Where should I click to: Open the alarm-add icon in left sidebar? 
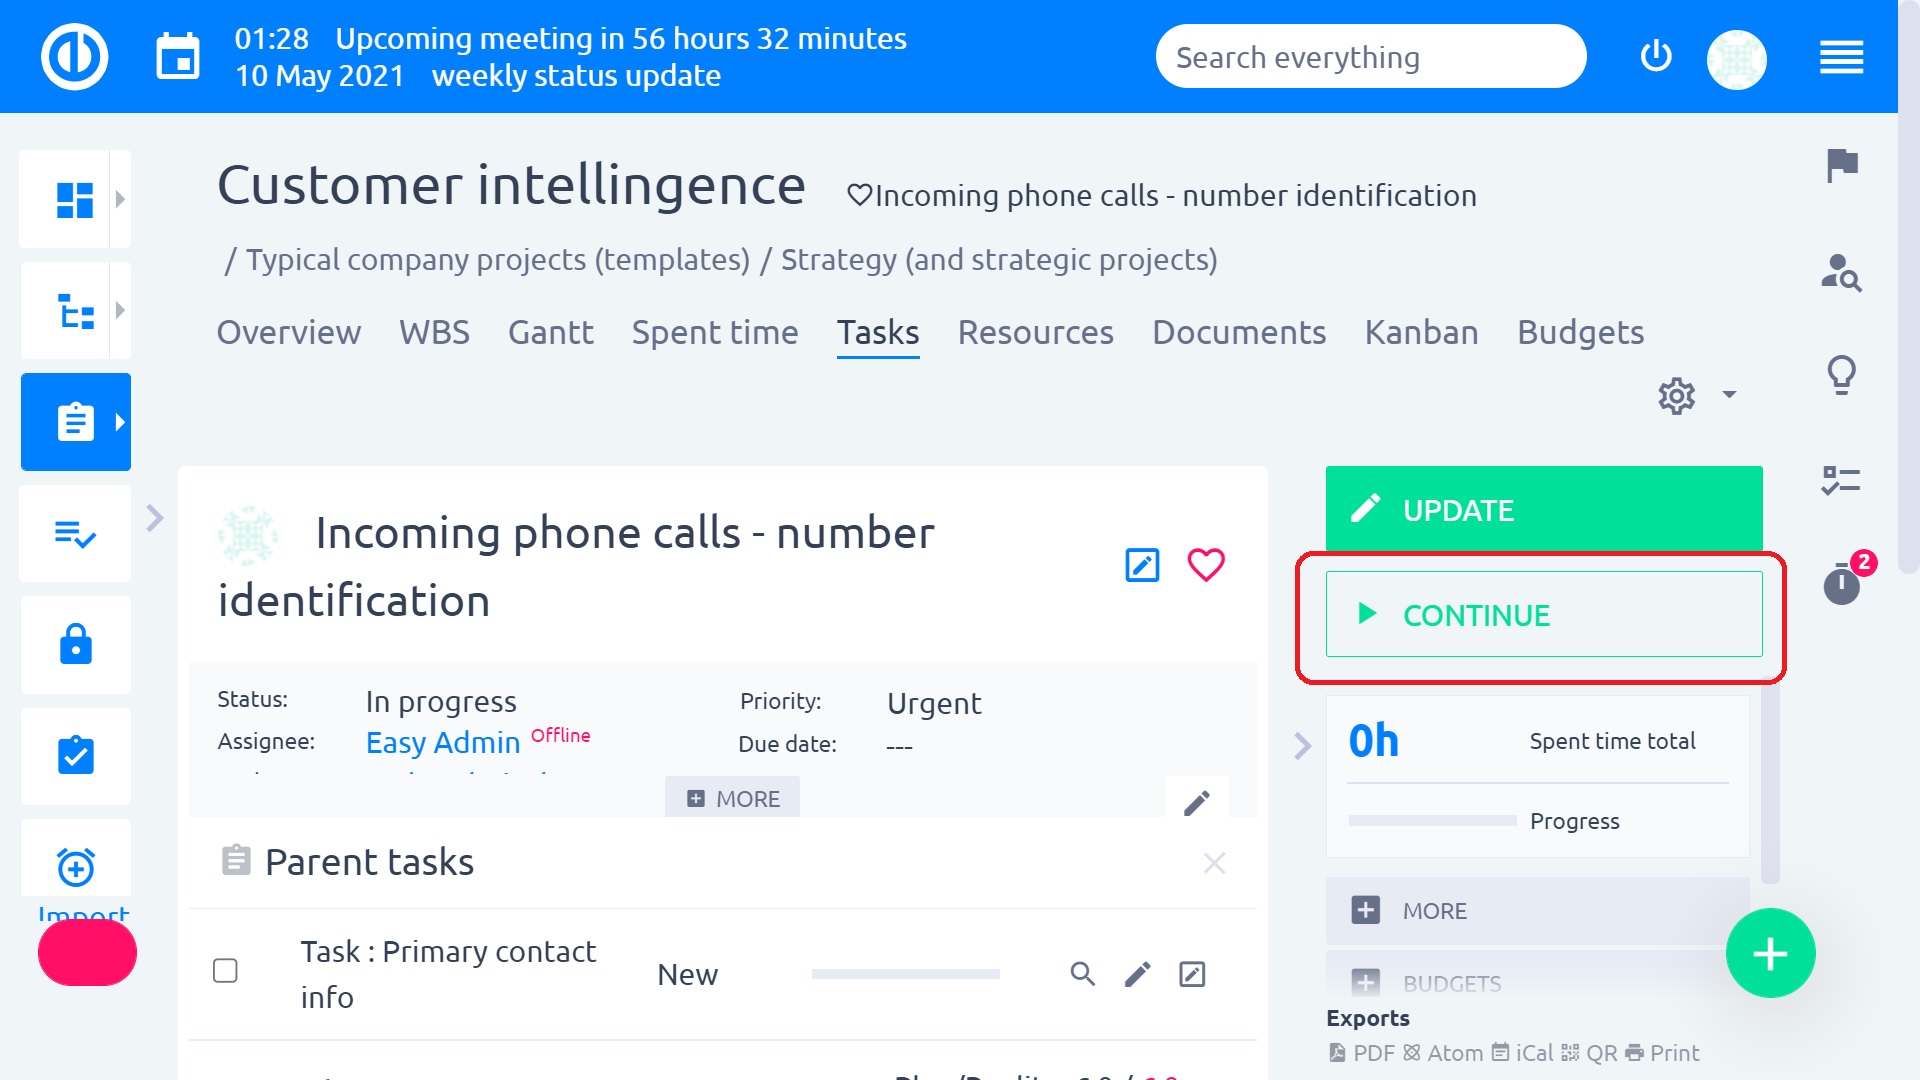coord(76,866)
